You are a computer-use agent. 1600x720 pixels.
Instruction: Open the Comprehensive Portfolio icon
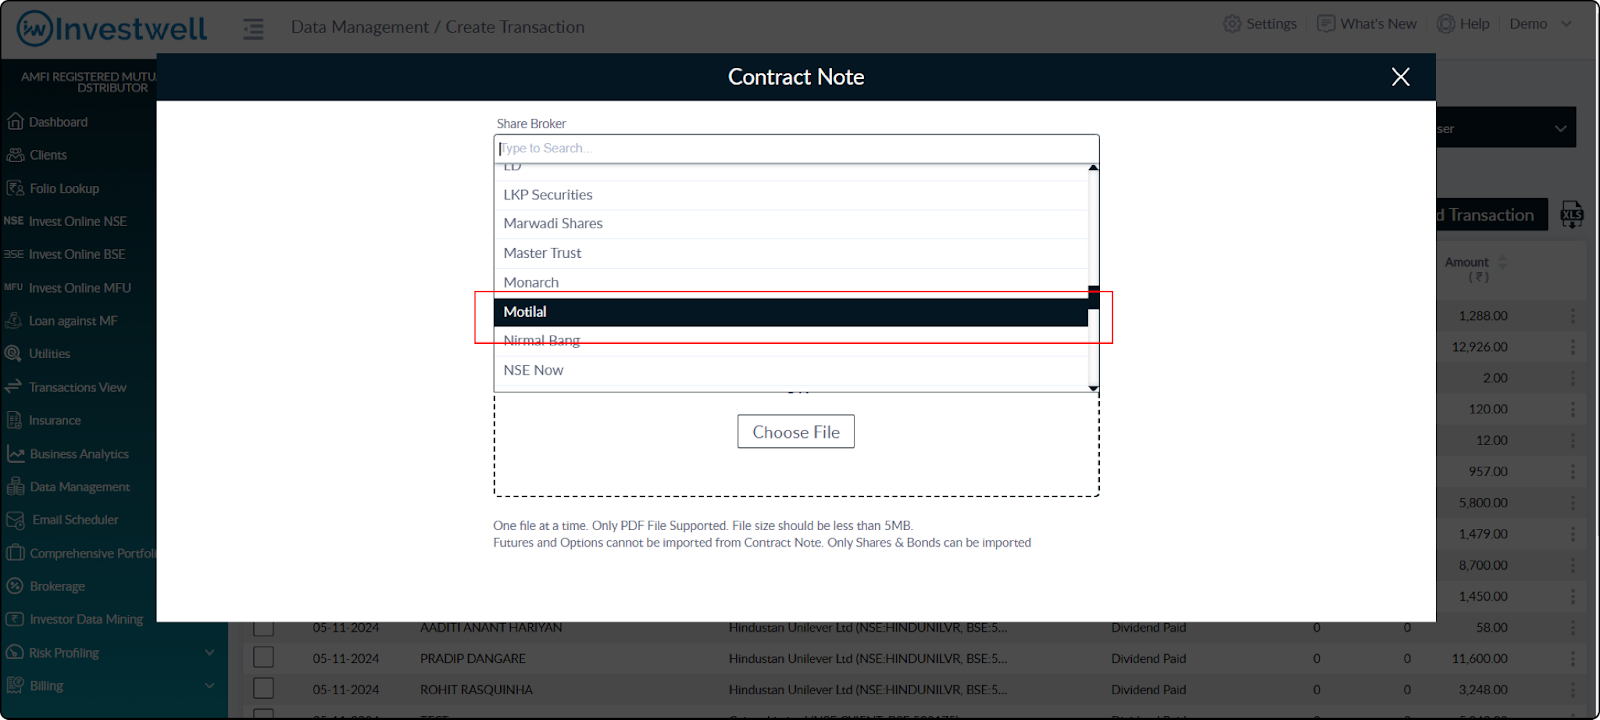click(x=15, y=553)
